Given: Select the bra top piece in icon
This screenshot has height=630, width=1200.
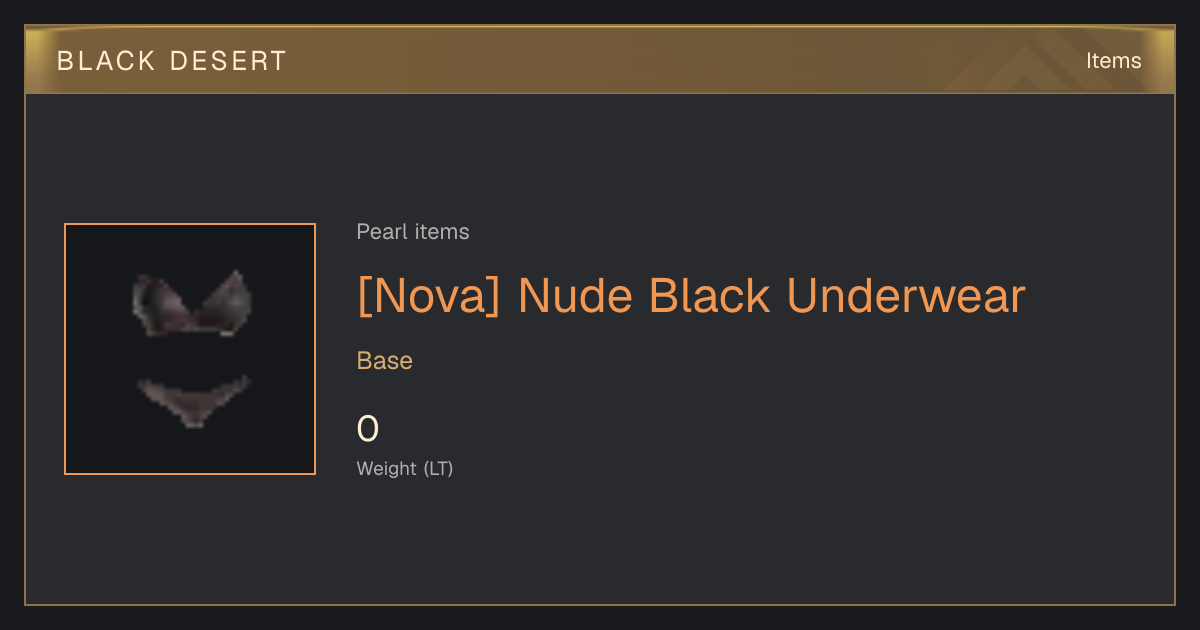Looking at the screenshot, I should 191,302.
